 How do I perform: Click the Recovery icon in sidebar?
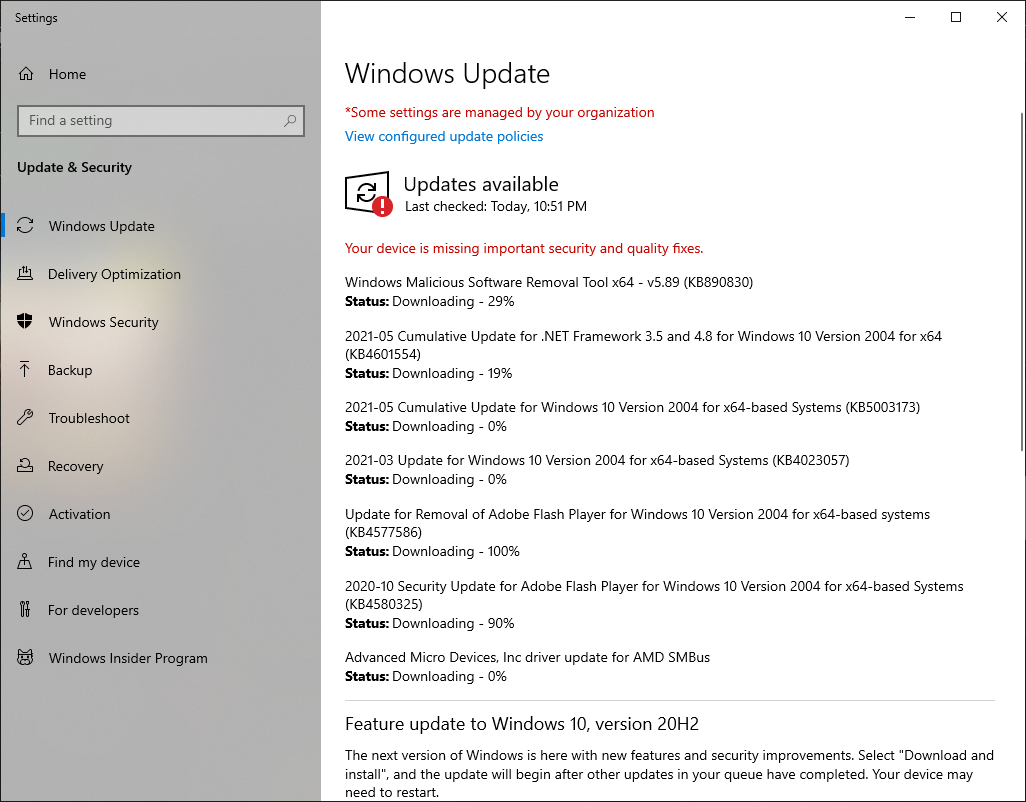coord(26,466)
